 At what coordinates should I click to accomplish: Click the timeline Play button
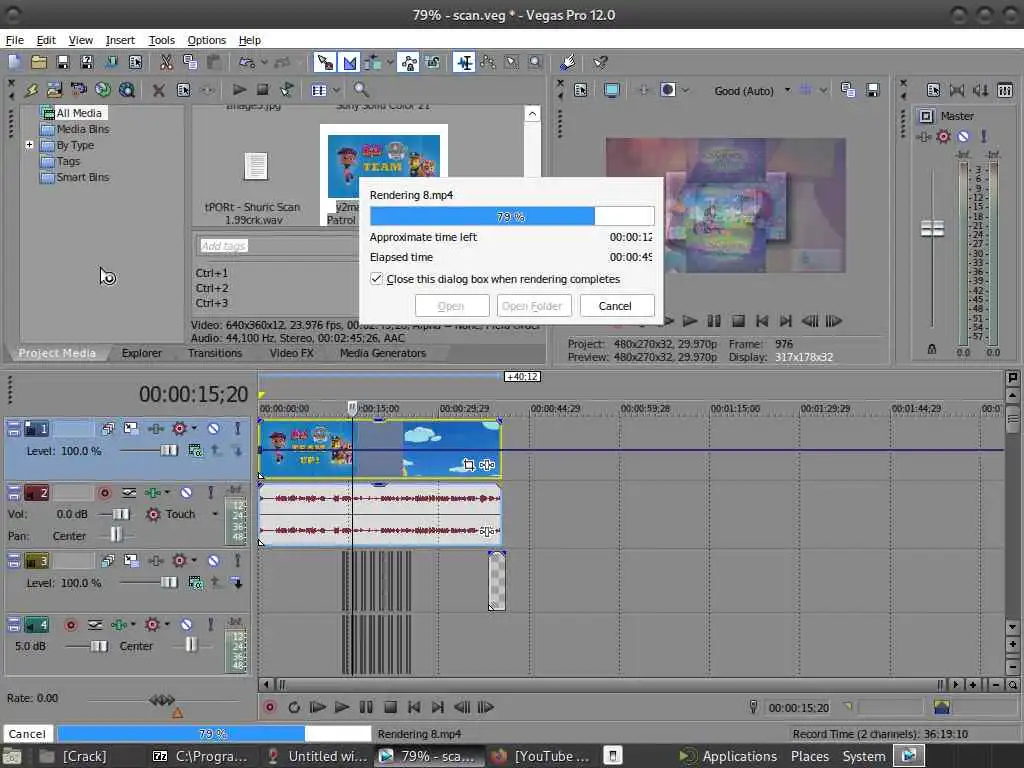point(341,707)
